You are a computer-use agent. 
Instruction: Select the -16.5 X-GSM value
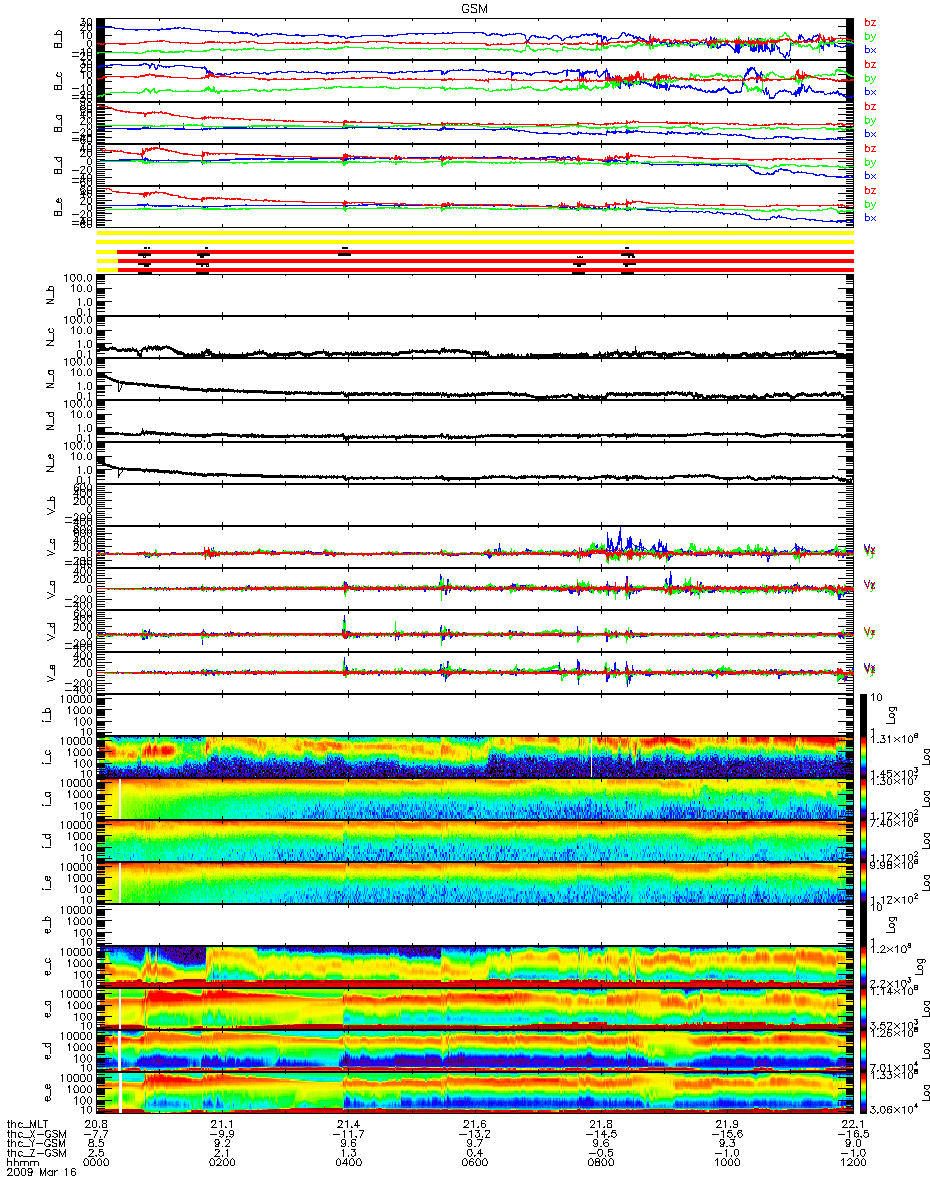(852, 1135)
